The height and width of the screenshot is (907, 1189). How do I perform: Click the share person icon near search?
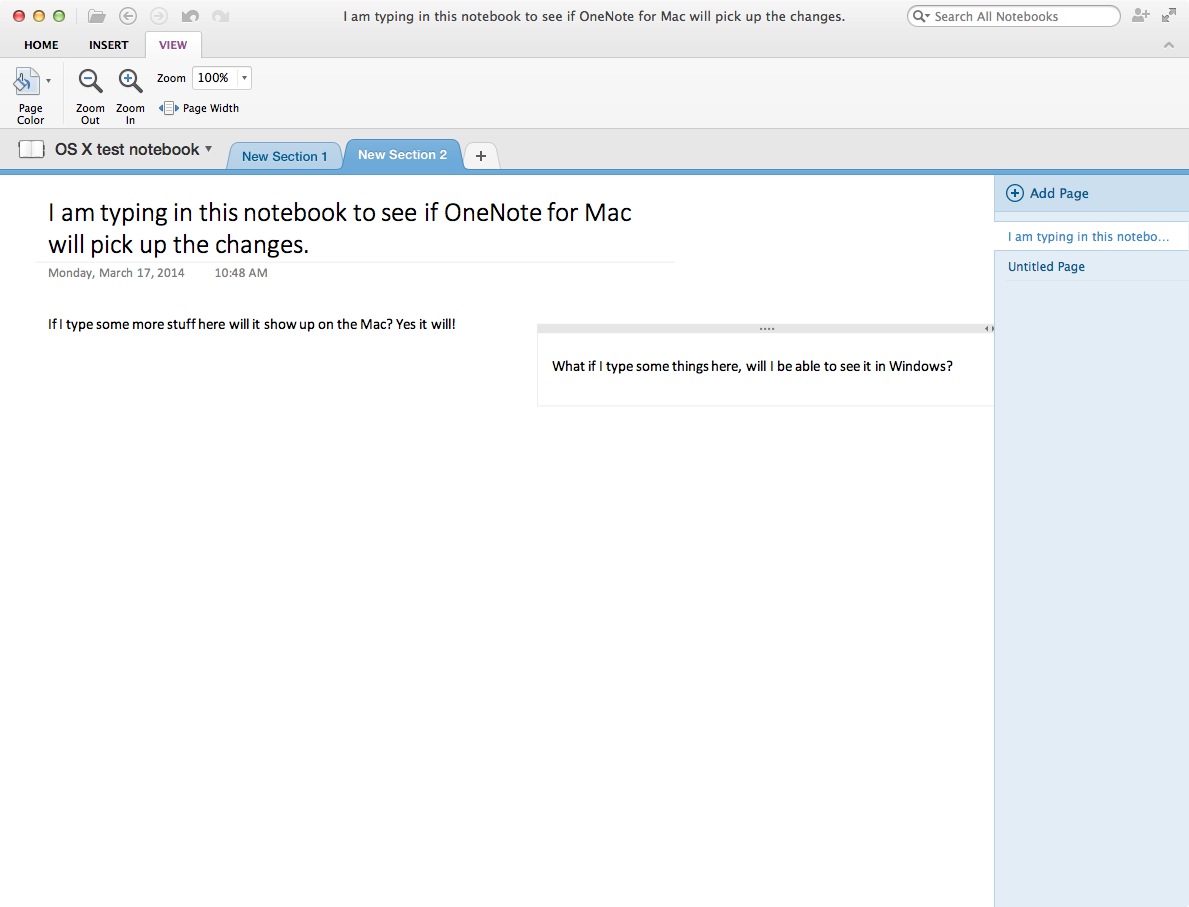(x=1140, y=15)
